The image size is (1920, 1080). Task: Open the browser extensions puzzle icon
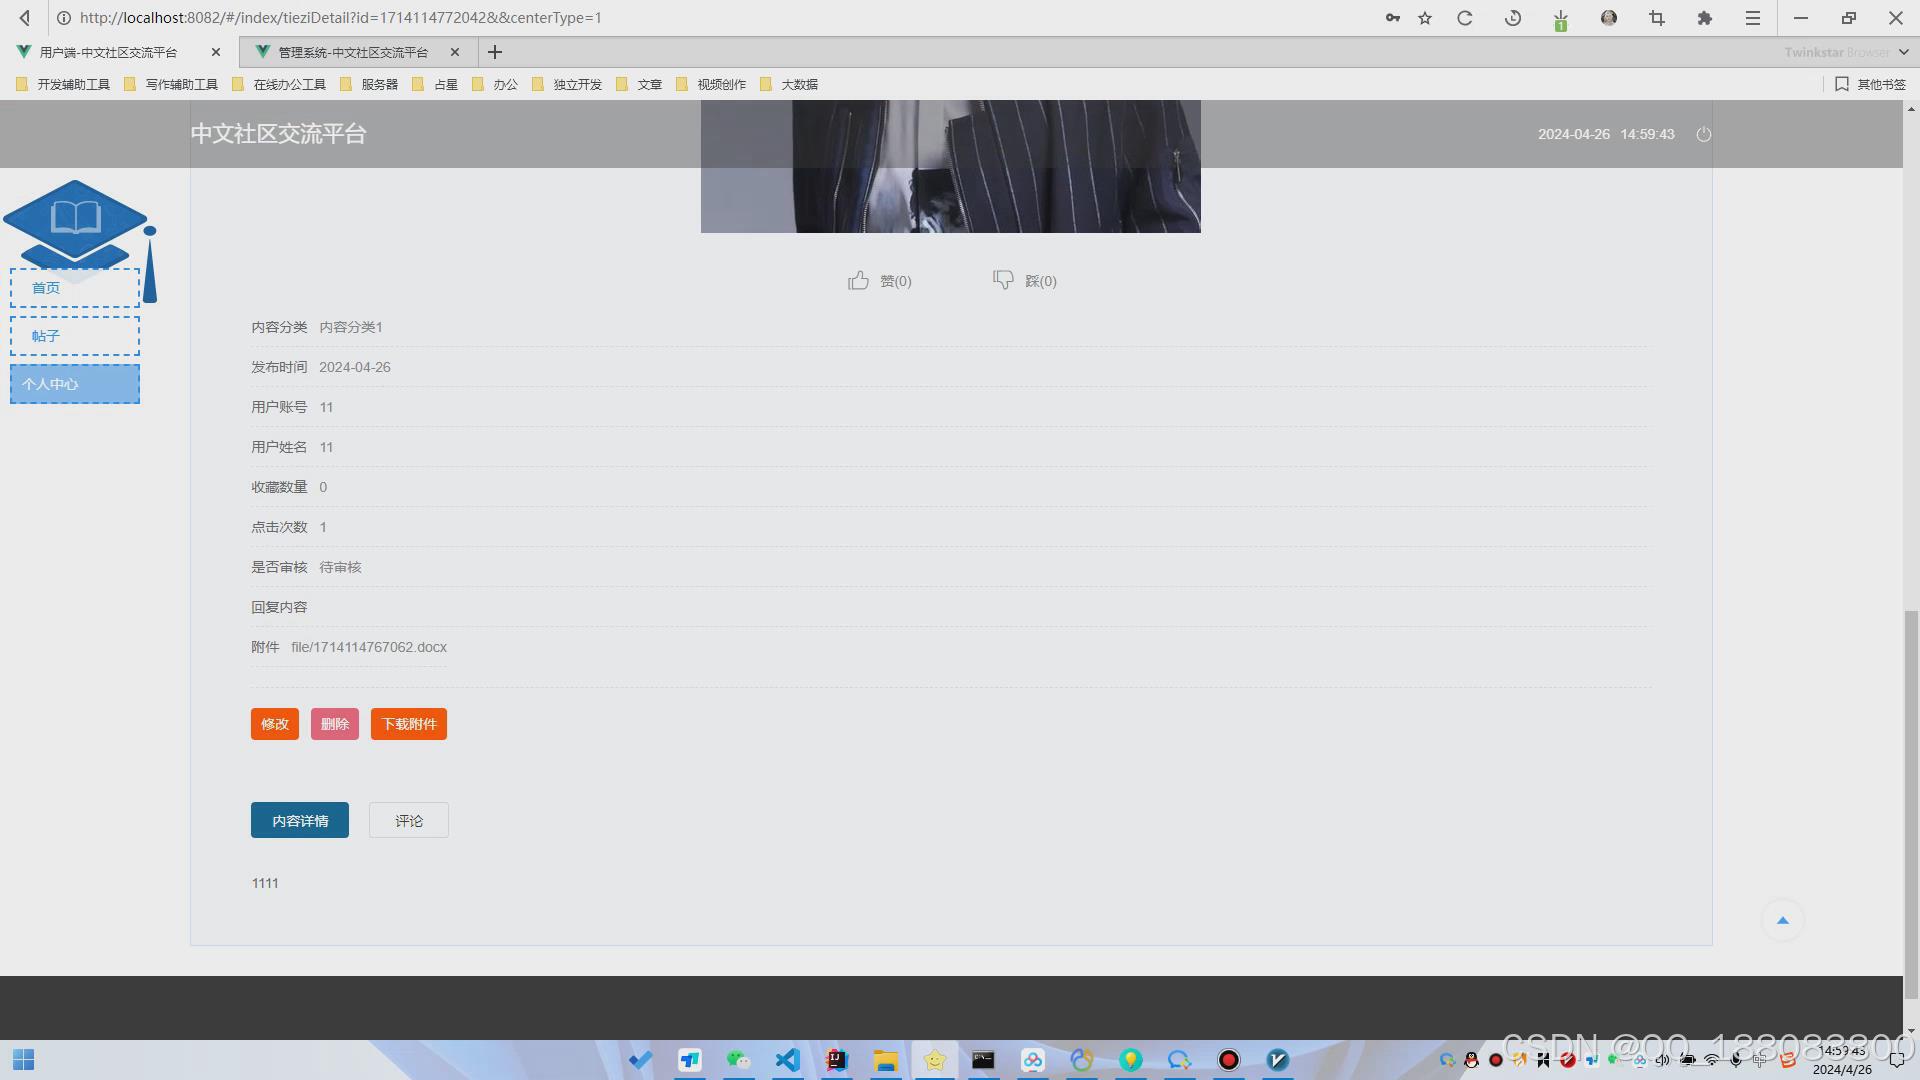pos(1705,18)
